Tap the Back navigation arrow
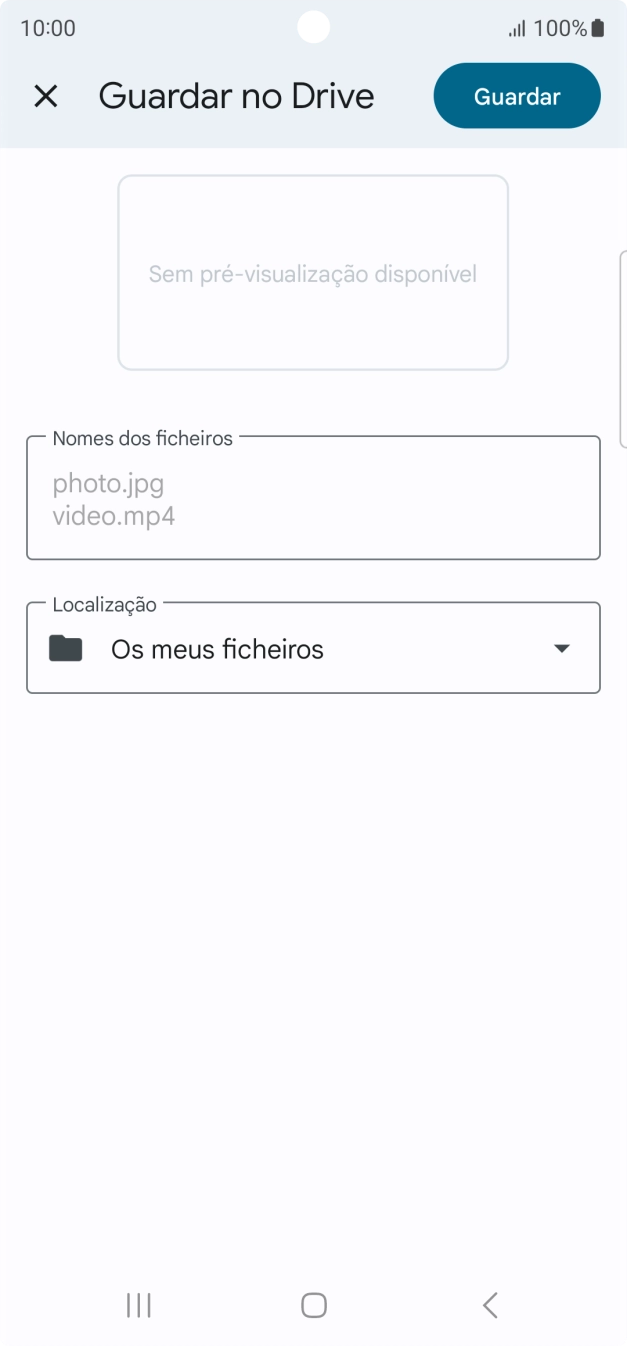Screen dimensions: 627x1346 [490, 1305]
